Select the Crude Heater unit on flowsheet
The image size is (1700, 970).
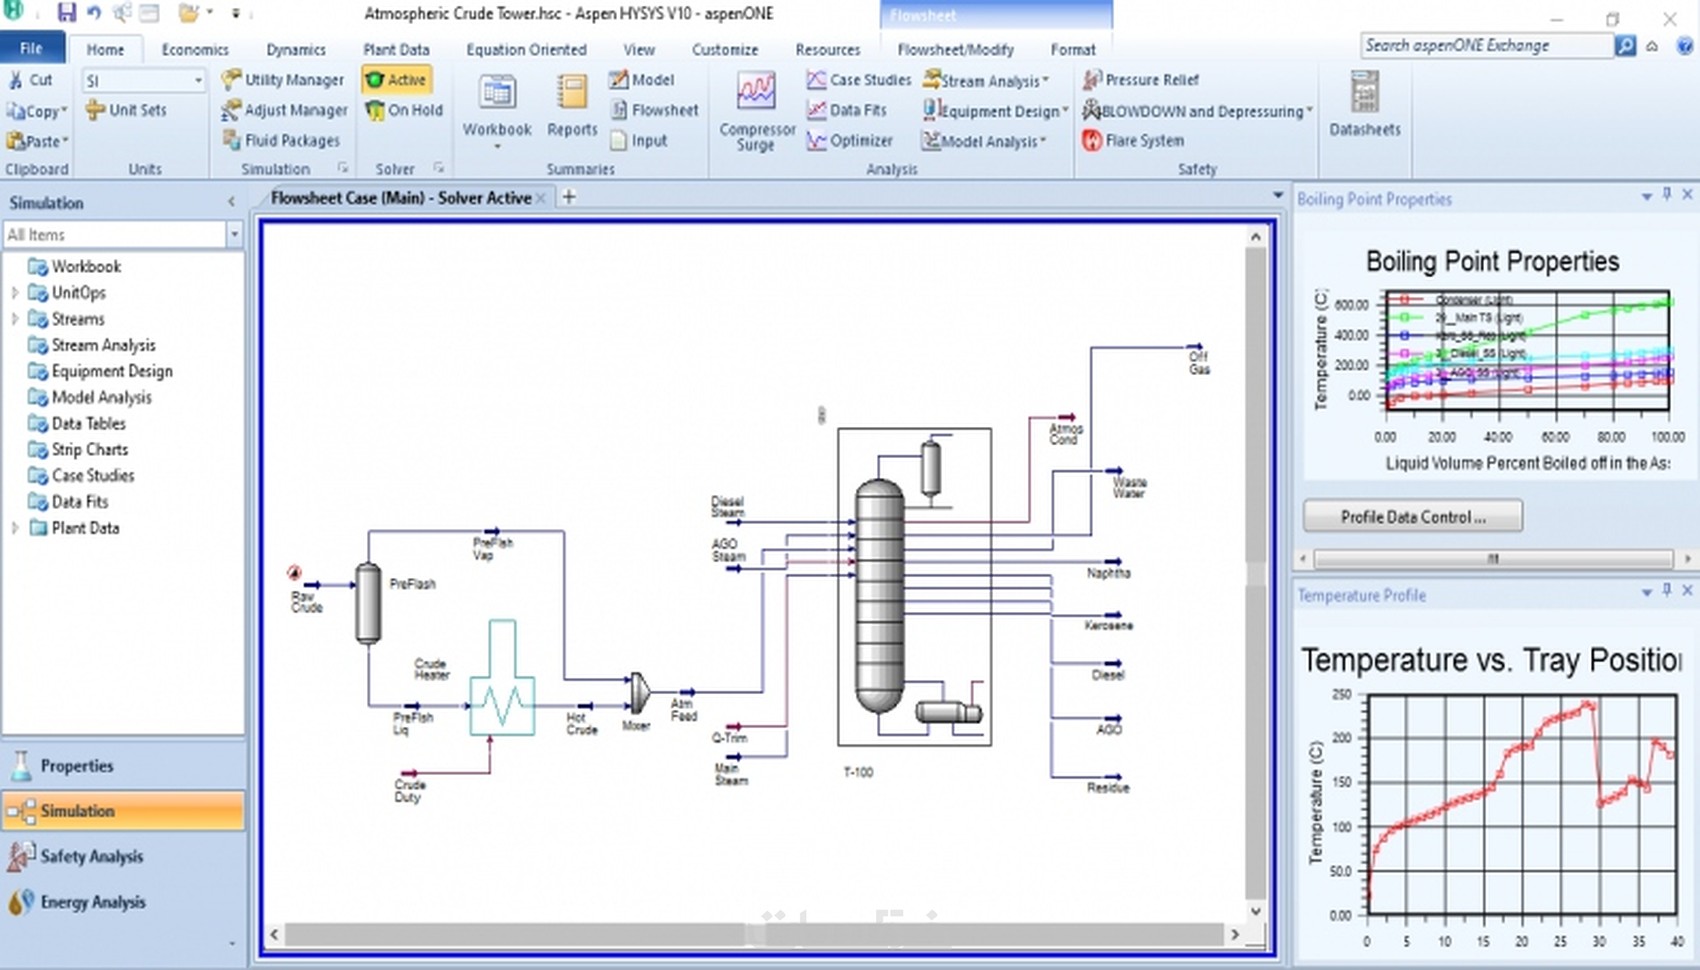(x=502, y=677)
